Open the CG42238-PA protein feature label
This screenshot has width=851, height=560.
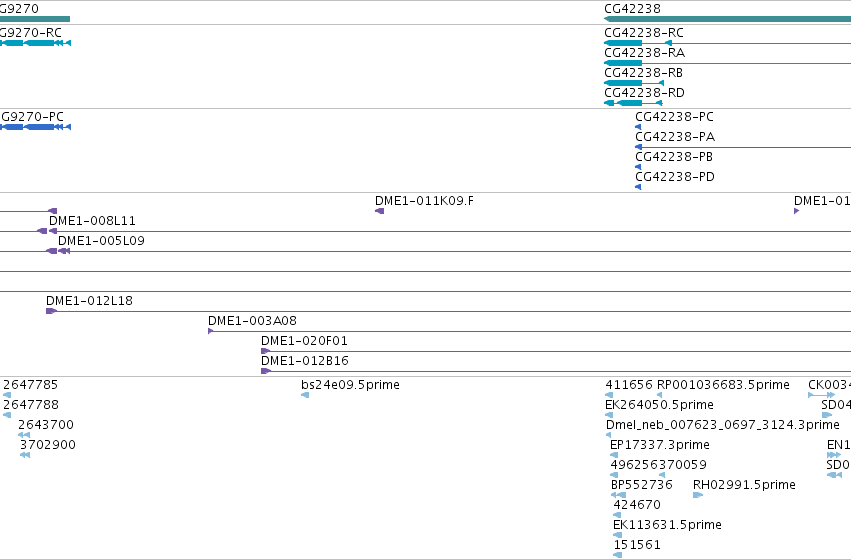coord(675,137)
